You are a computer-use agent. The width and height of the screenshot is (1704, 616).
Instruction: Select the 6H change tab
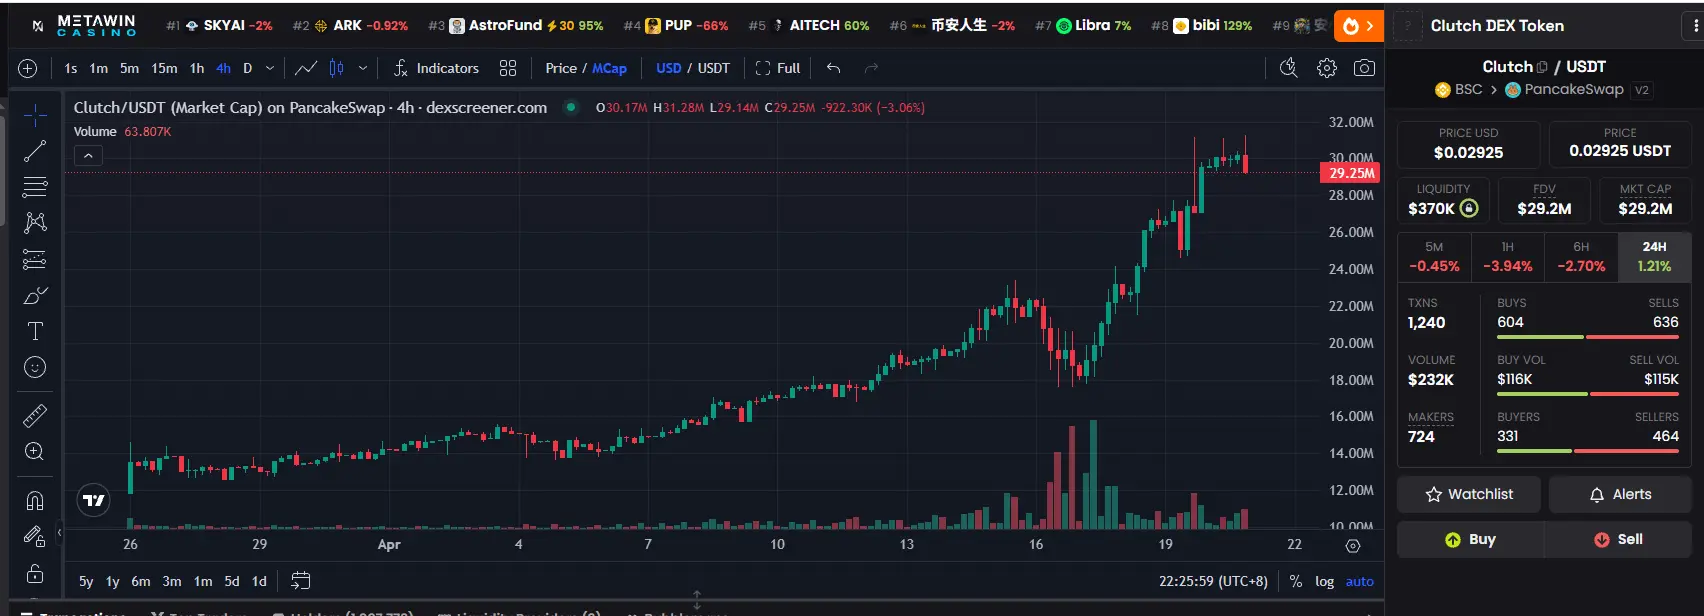click(x=1581, y=256)
